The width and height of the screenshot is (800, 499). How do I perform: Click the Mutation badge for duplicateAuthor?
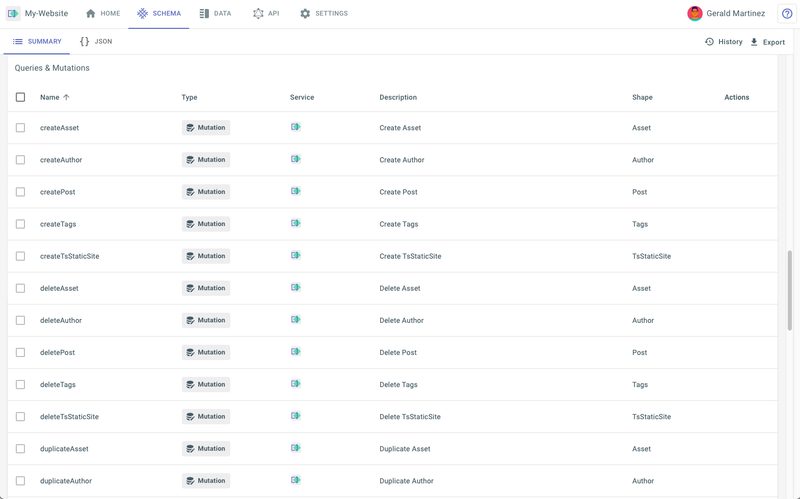pos(206,481)
